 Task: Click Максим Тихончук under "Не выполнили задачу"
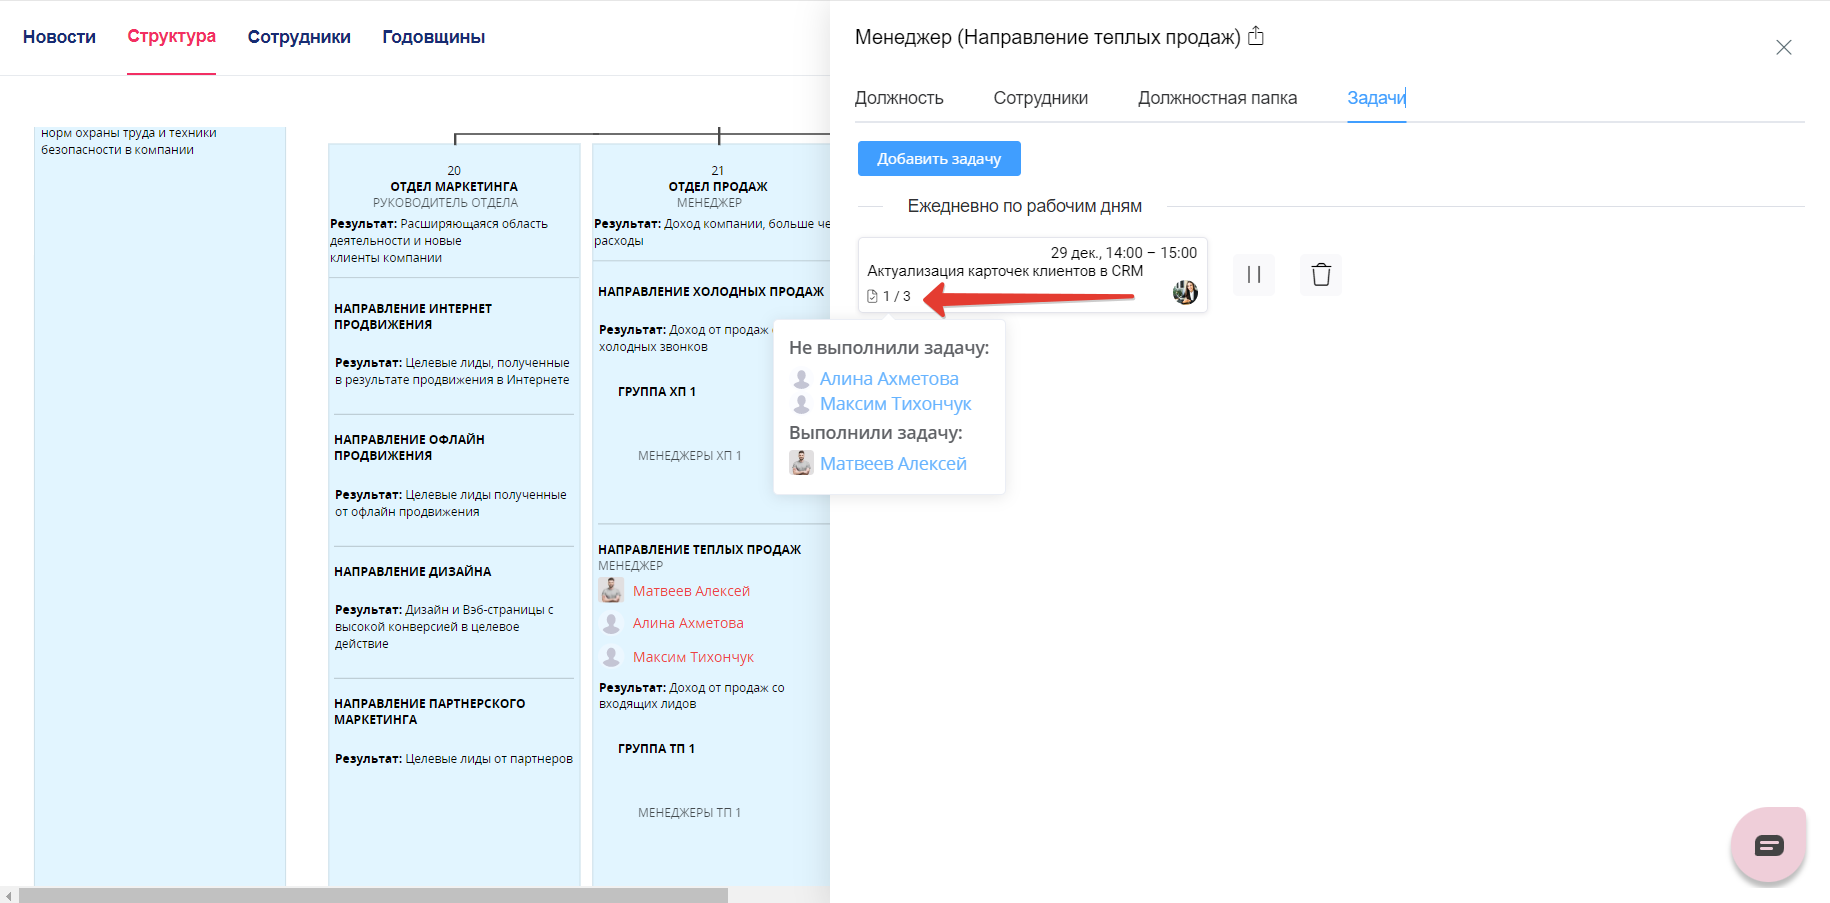[895, 403]
